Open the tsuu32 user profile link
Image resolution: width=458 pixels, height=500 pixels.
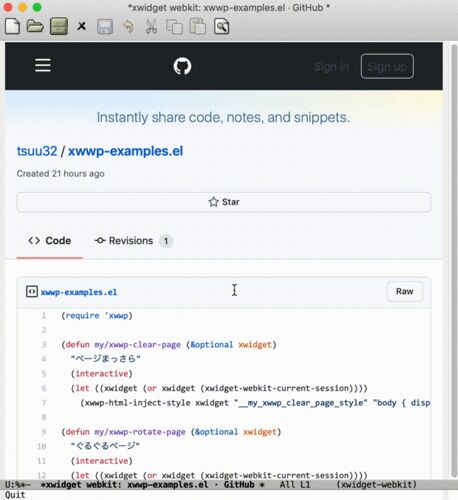[x=37, y=151]
